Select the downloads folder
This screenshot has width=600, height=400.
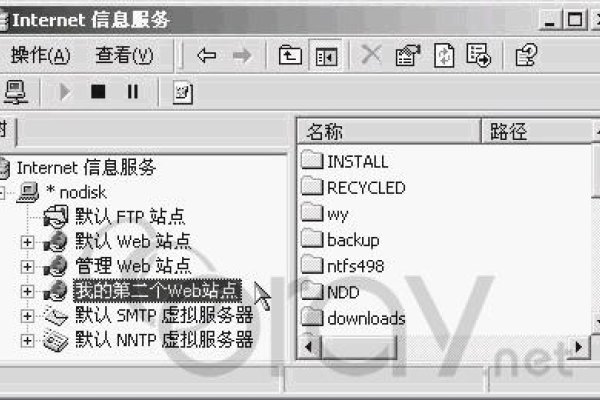point(366,318)
